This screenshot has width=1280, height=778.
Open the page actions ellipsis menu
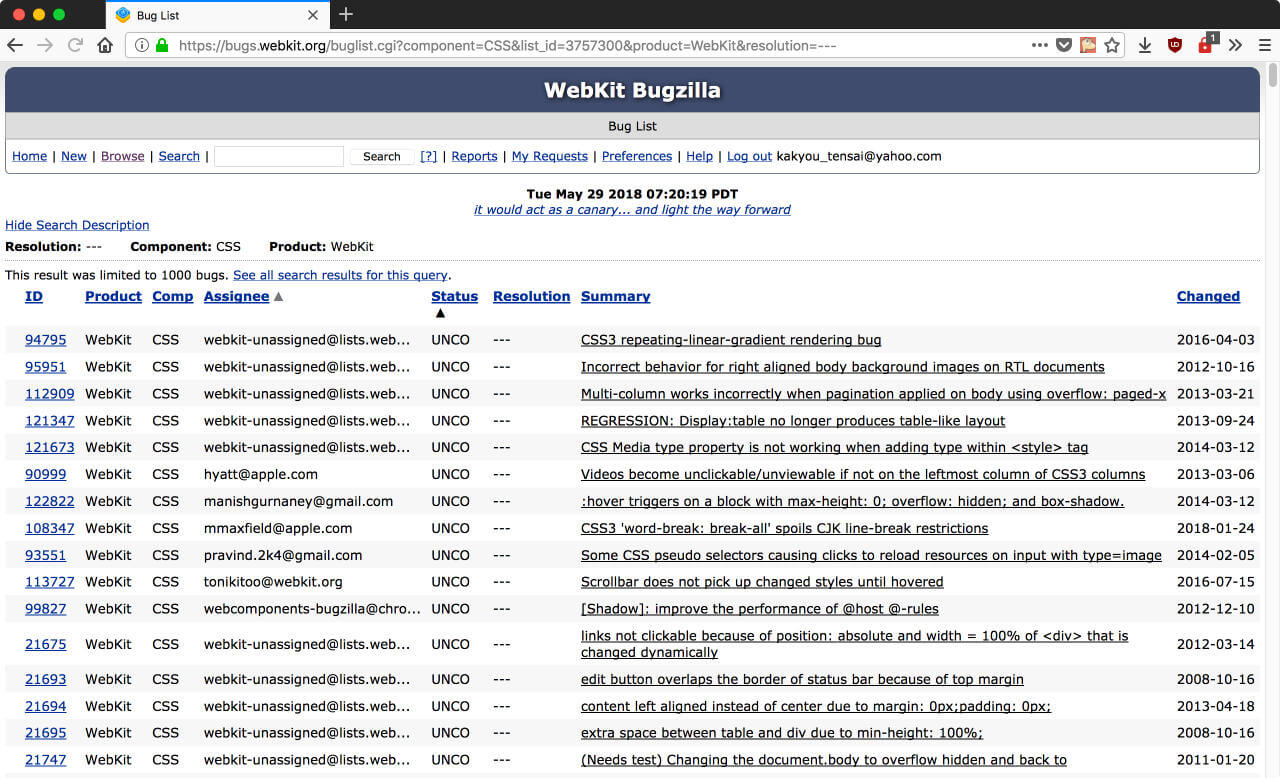[1040, 45]
